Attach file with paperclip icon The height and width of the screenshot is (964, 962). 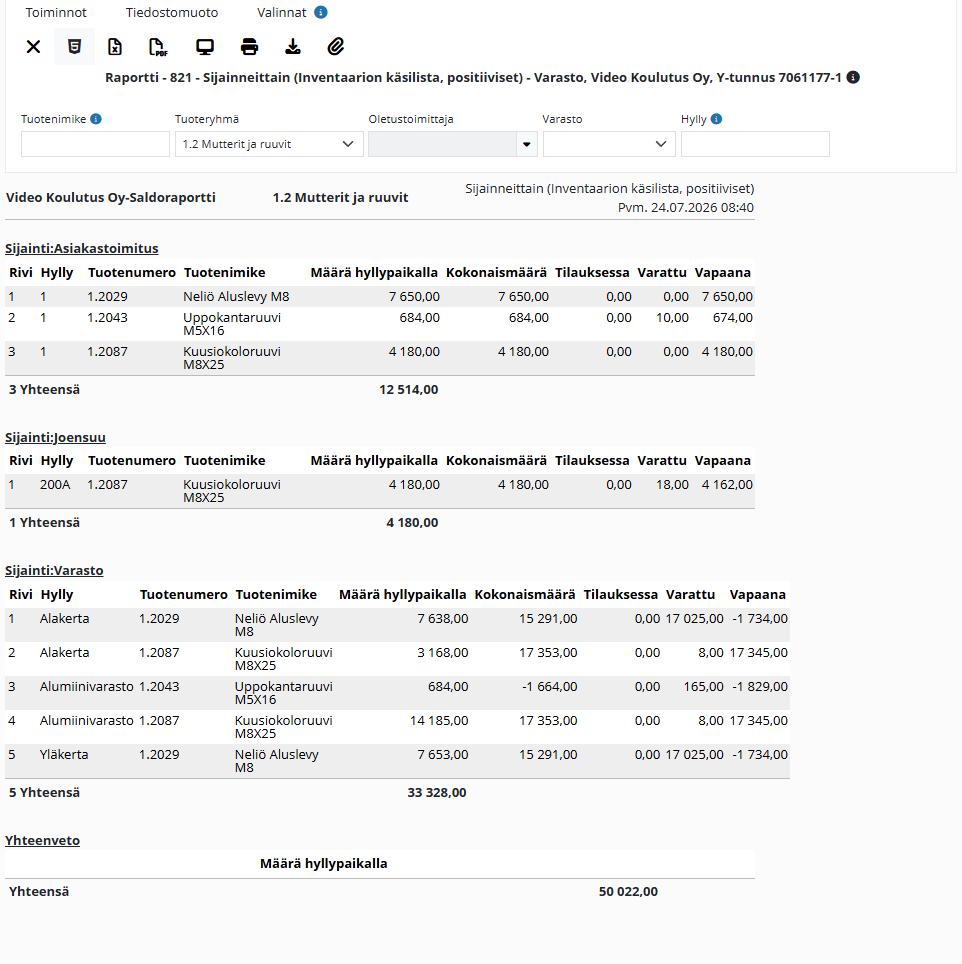(336, 47)
